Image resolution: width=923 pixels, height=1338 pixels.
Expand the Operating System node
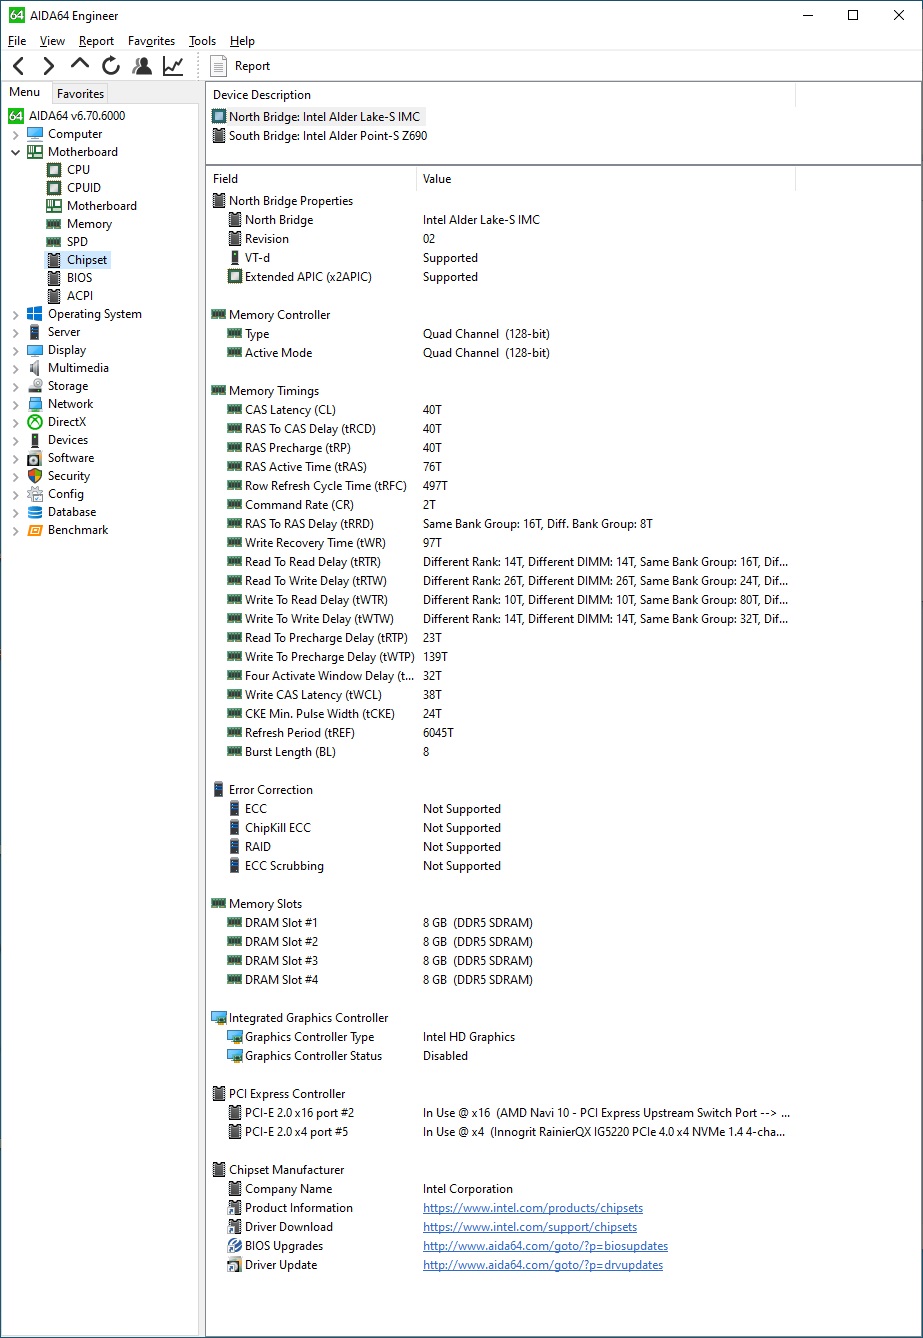[15, 314]
